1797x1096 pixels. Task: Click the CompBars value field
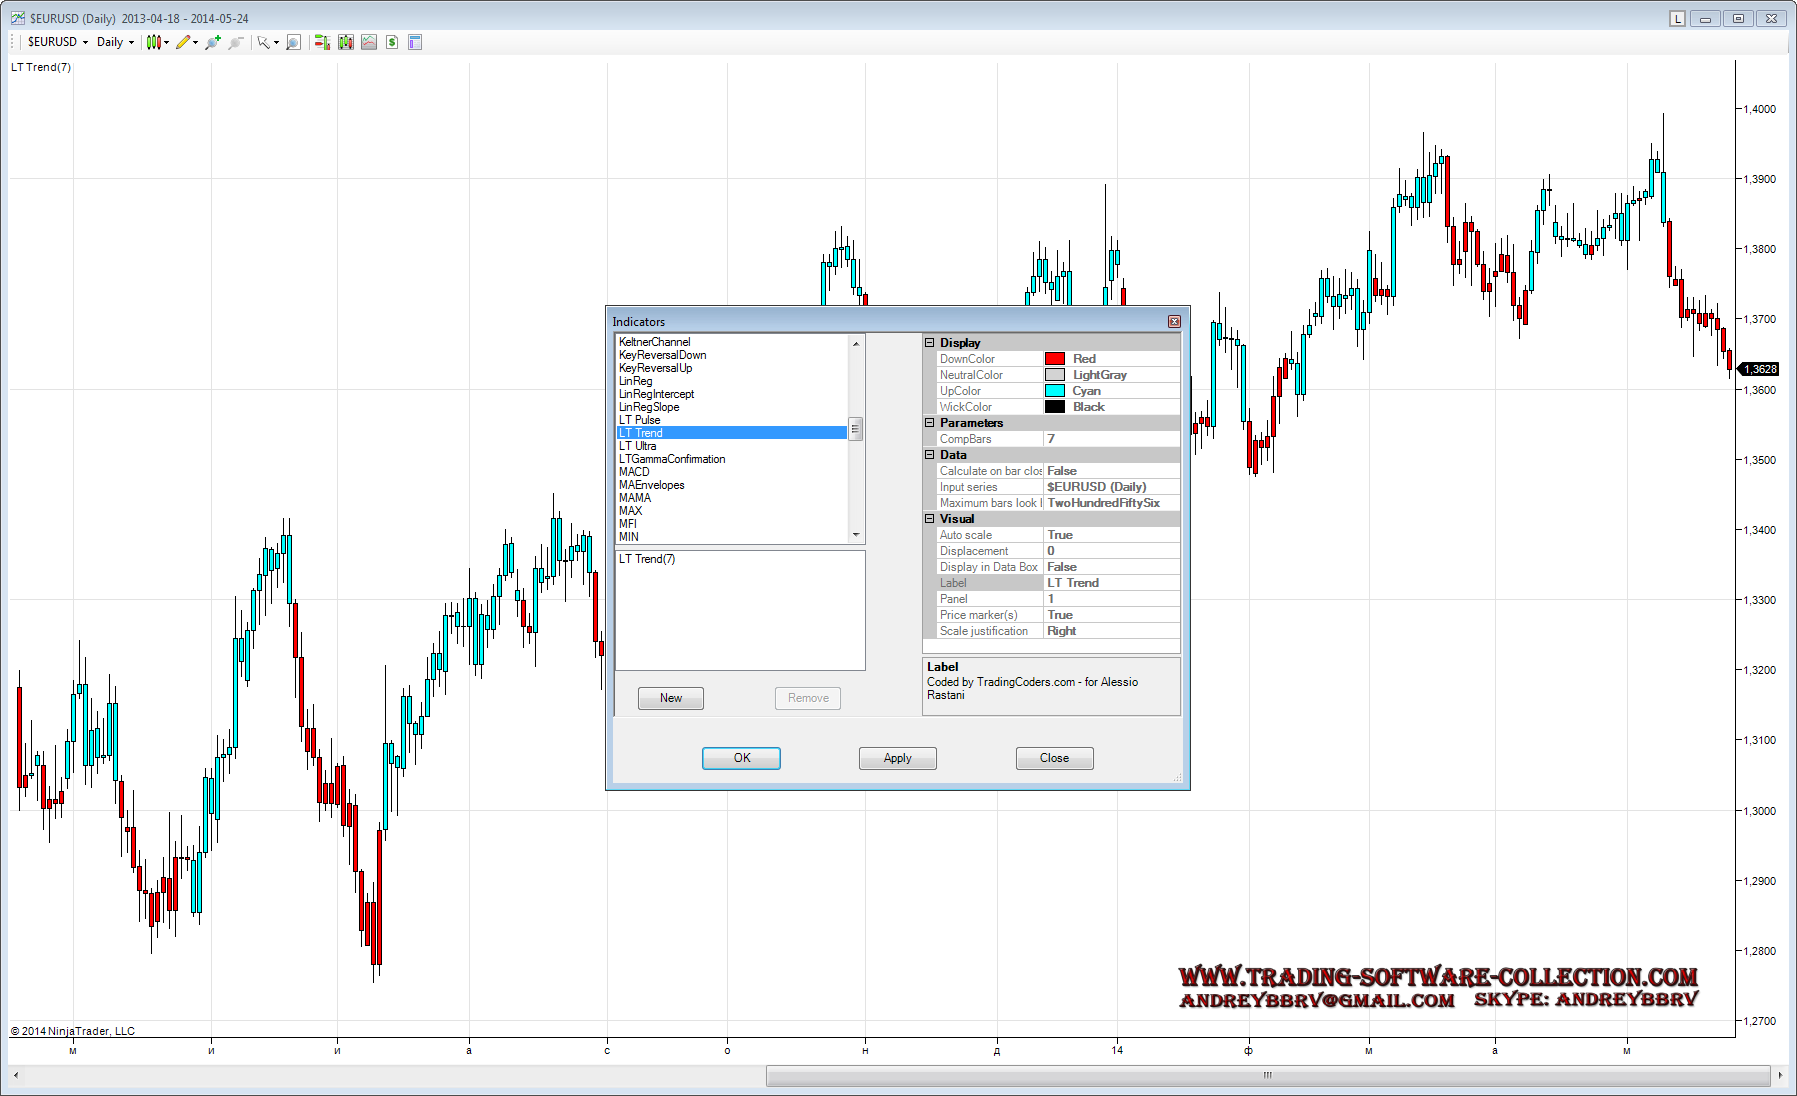tap(1110, 439)
